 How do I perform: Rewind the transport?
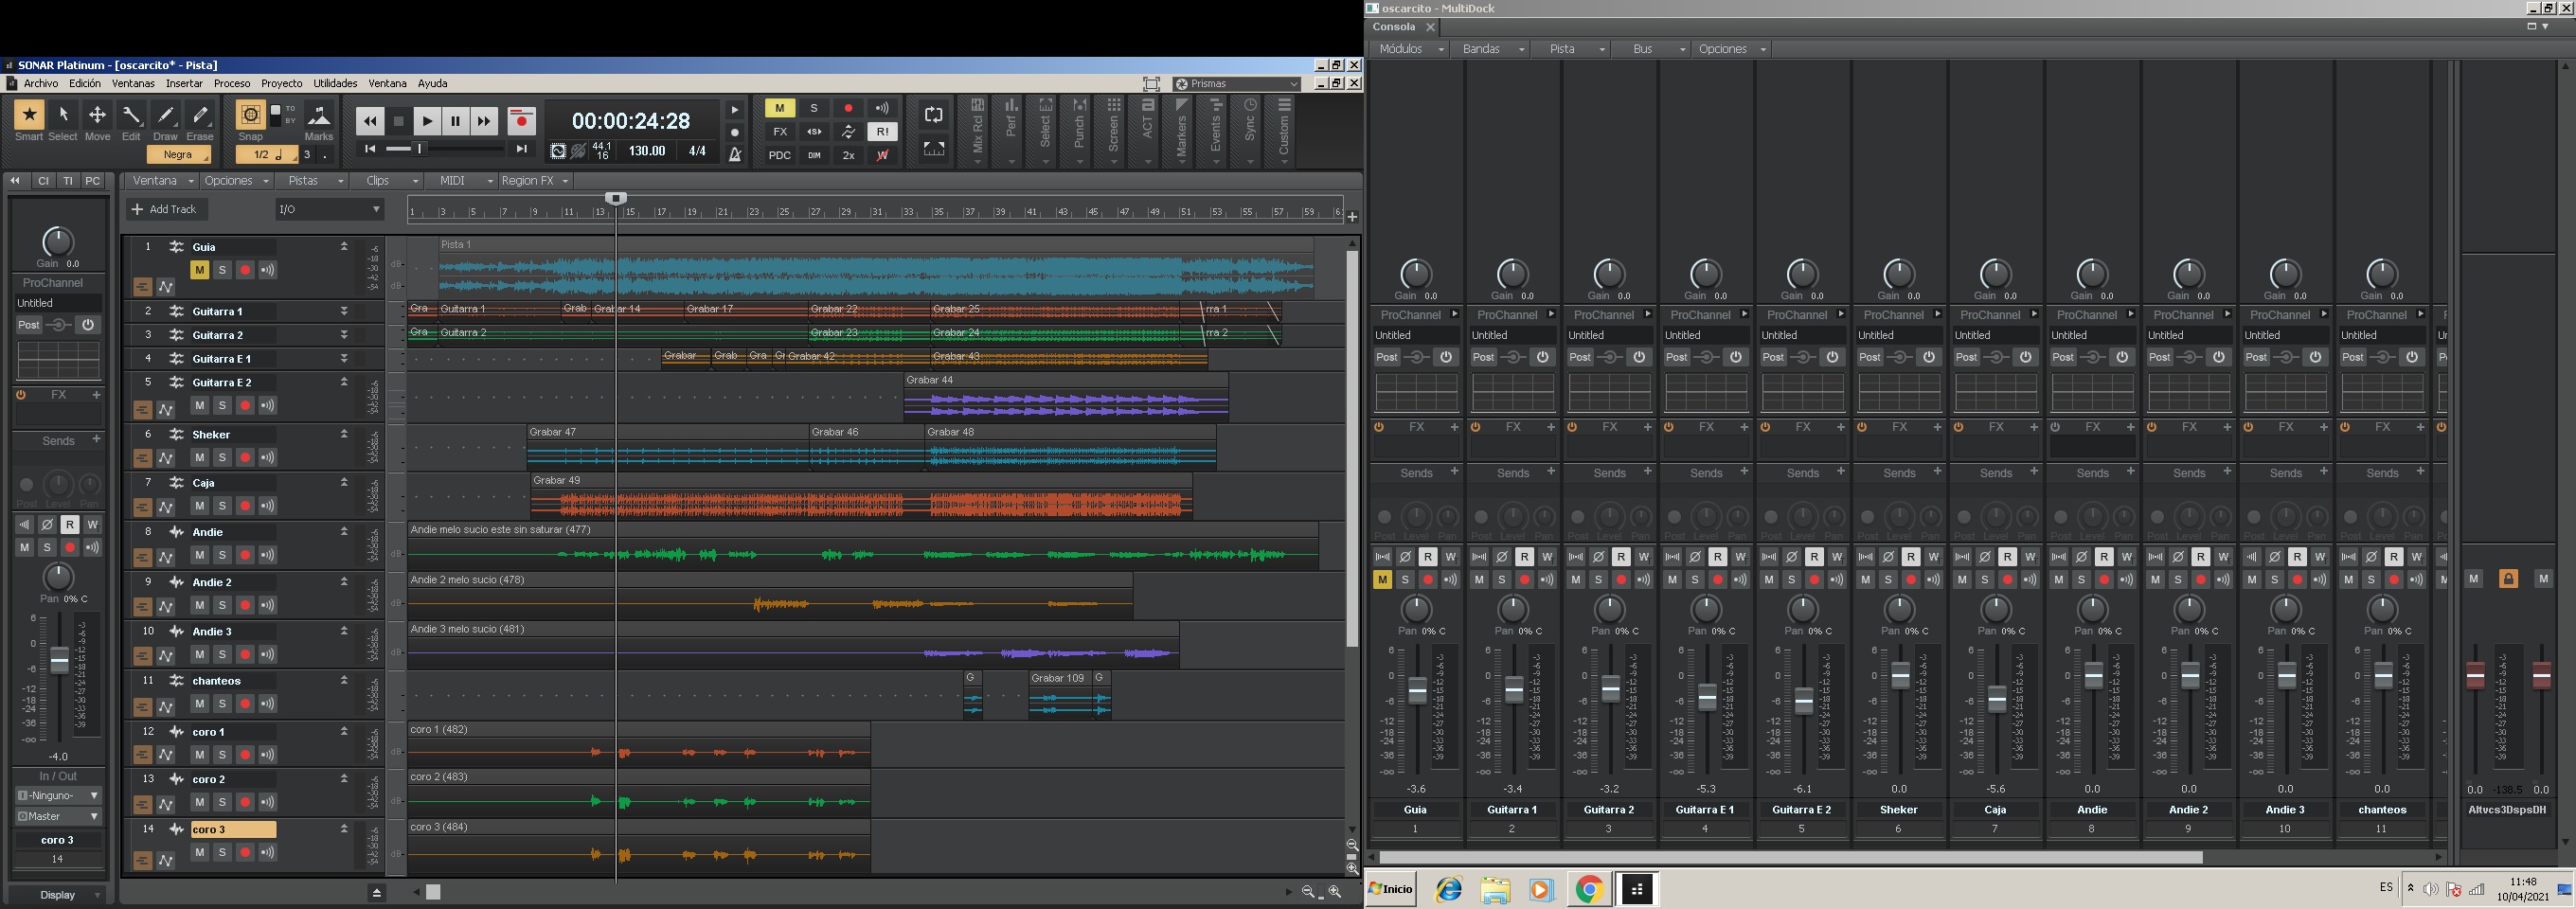(x=369, y=121)
